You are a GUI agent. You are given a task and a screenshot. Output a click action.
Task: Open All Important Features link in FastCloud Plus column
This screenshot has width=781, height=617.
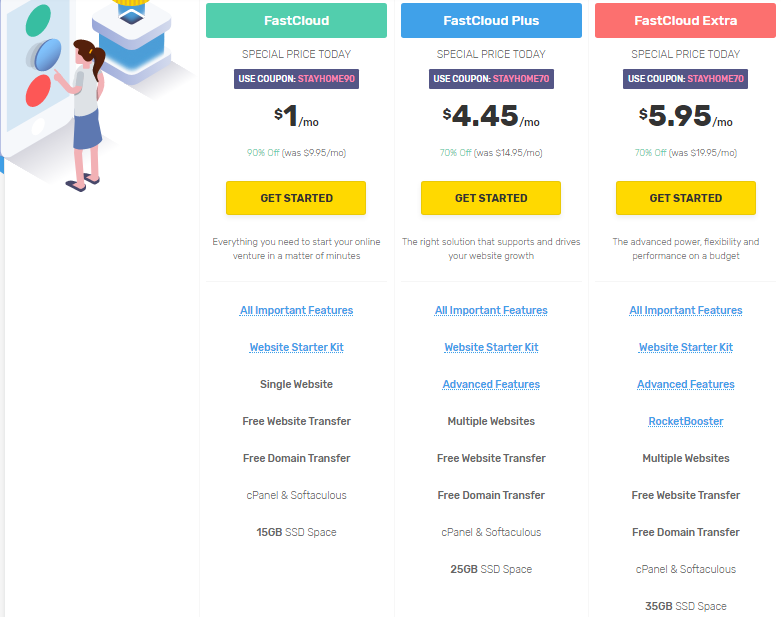click(491, 310)
